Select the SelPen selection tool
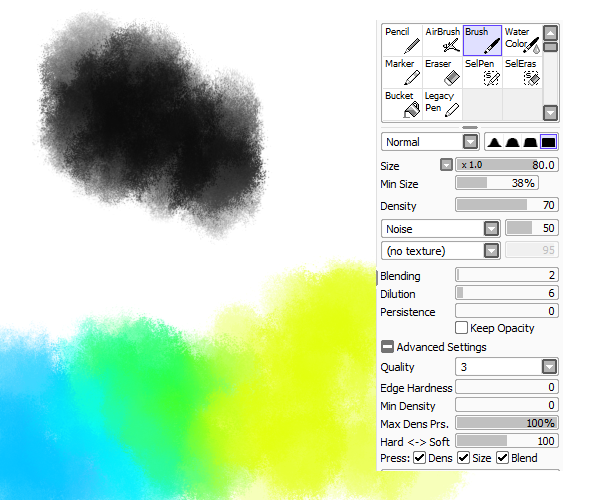Viewport: 600px width, 500px height. coord(483,73)
